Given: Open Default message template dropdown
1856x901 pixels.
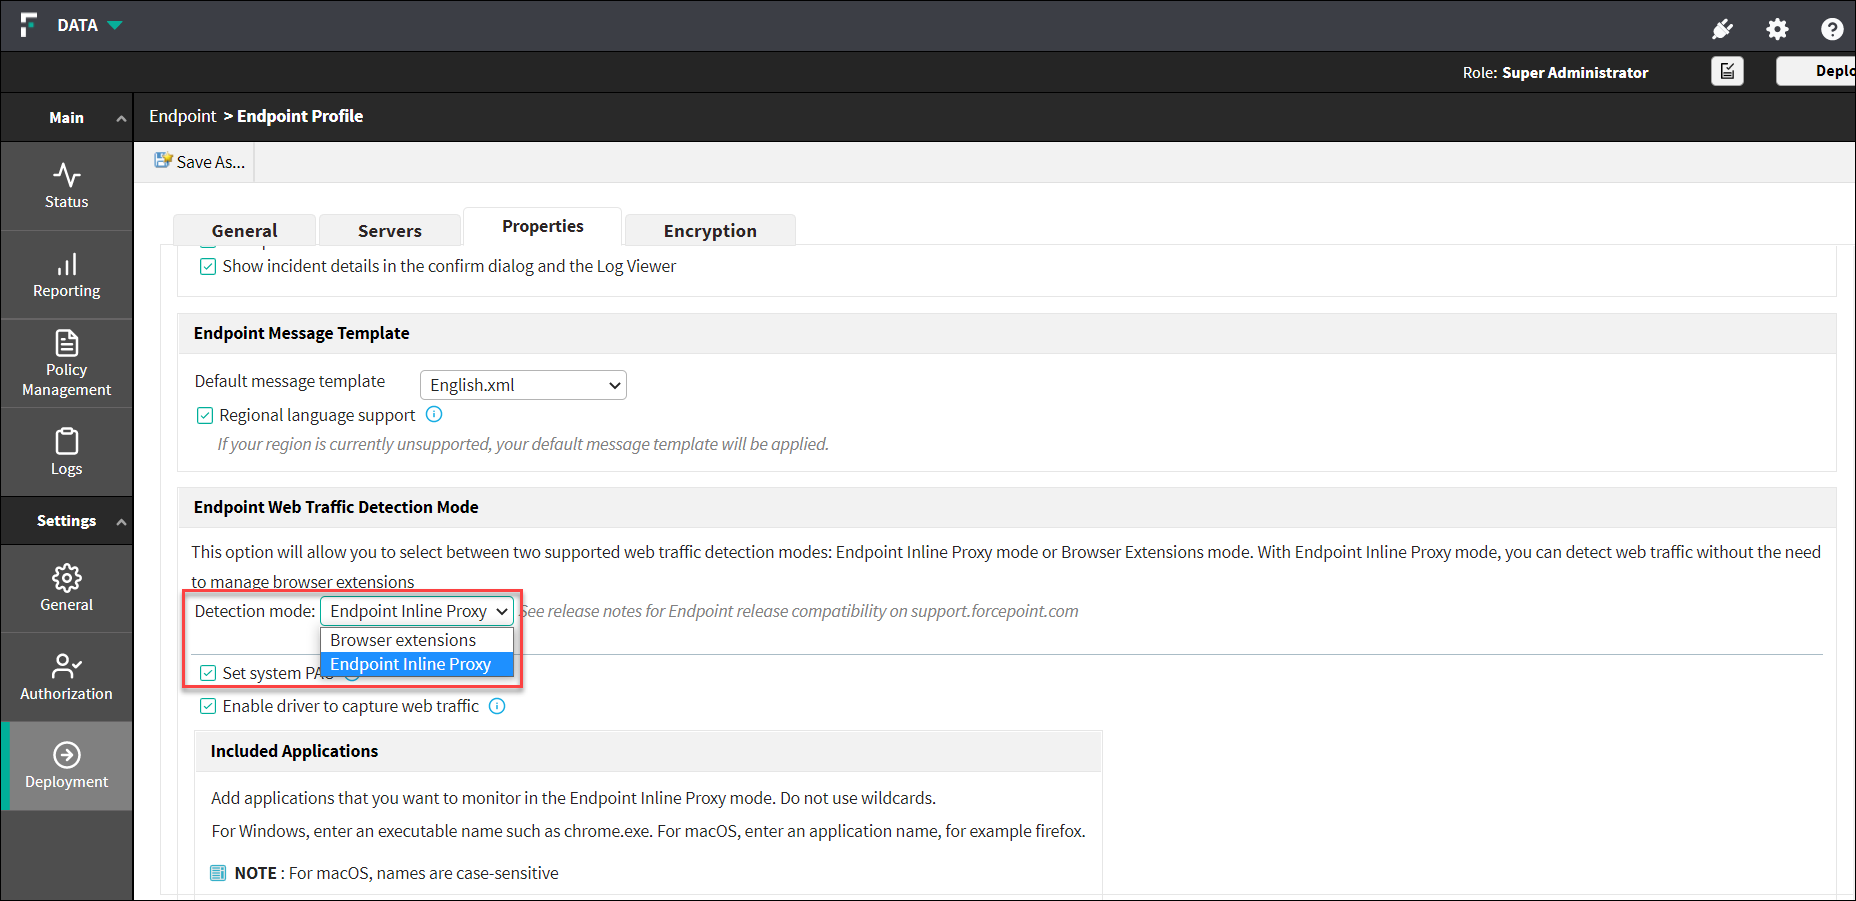Looking at the screenshot, I should click(x=523, y=385).
